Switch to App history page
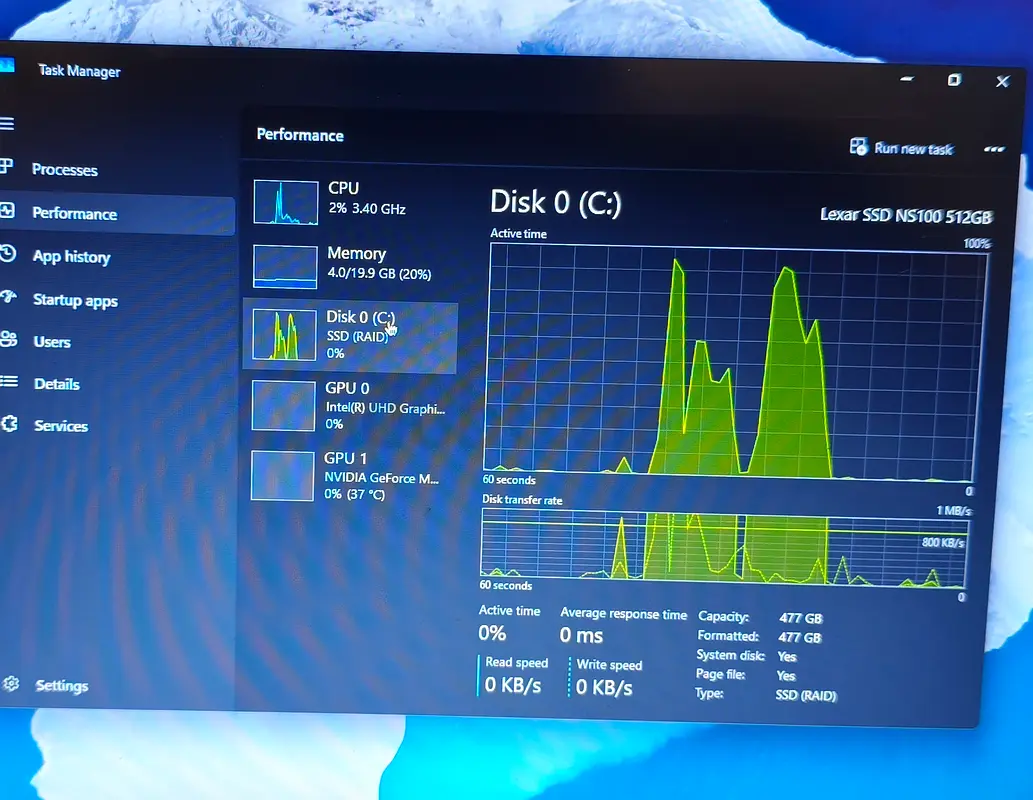The width and height of the screenshot is (1033, 800). pyautogui.click(x=71, y=256)
